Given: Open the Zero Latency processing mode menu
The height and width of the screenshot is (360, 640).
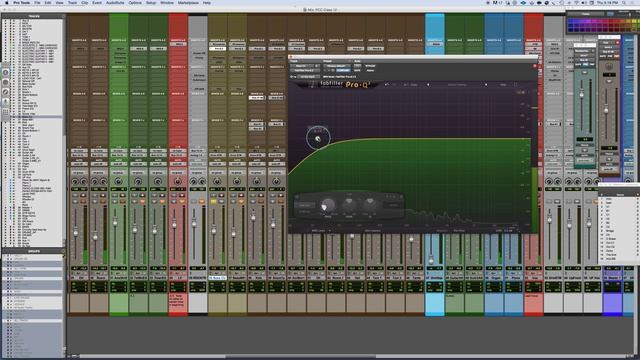Looking at the screenshot, I should point(372,231).
